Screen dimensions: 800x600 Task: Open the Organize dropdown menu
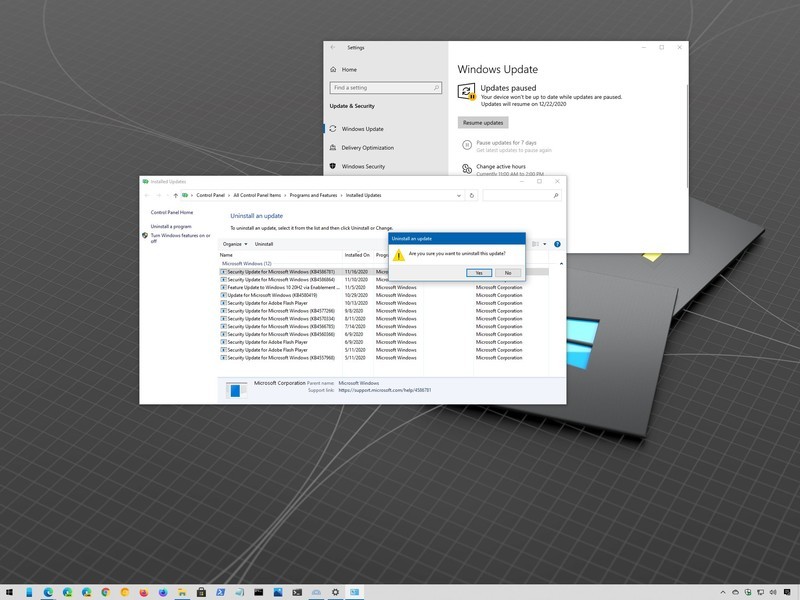point(235,244)
